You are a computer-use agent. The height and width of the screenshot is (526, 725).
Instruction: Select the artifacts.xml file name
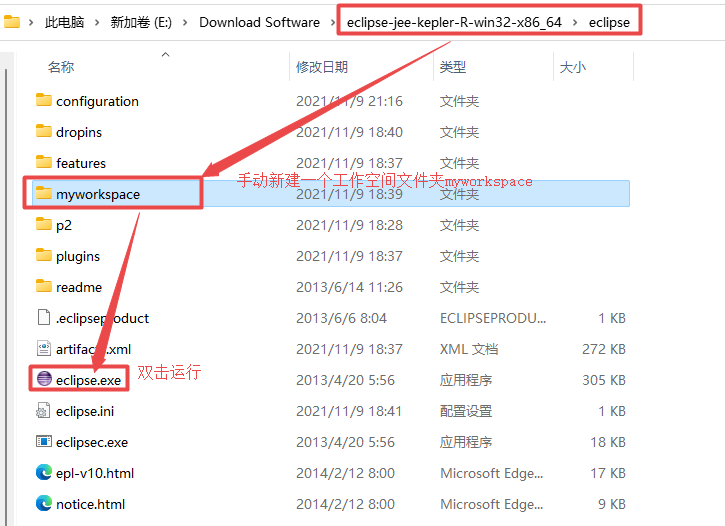[93, 349]
